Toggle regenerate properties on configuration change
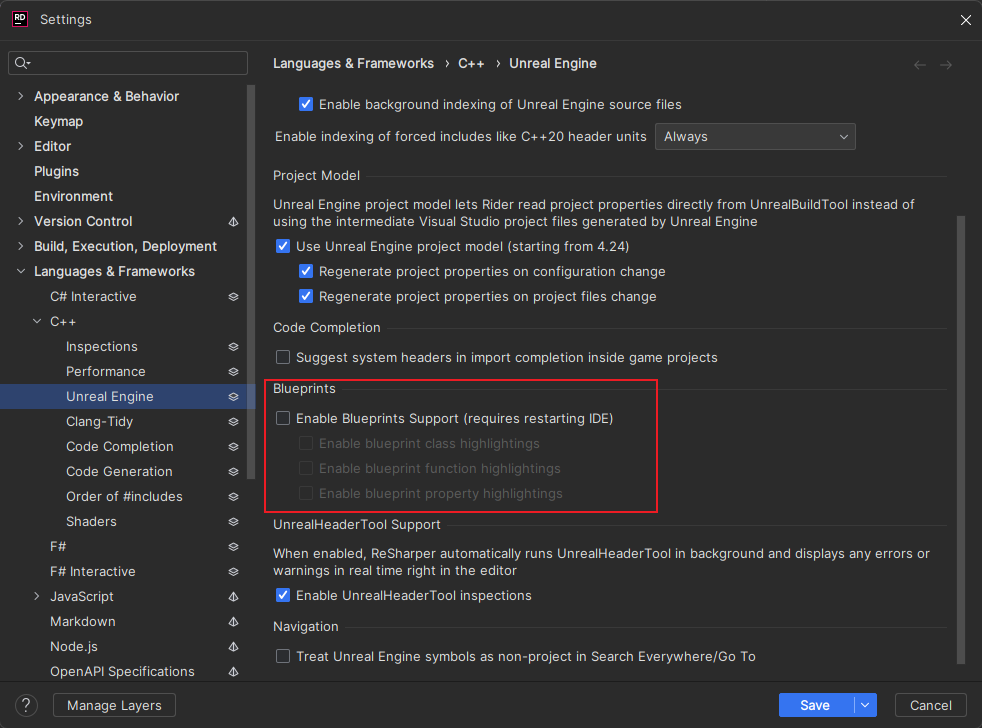982x728 pixels. (306, 271)
